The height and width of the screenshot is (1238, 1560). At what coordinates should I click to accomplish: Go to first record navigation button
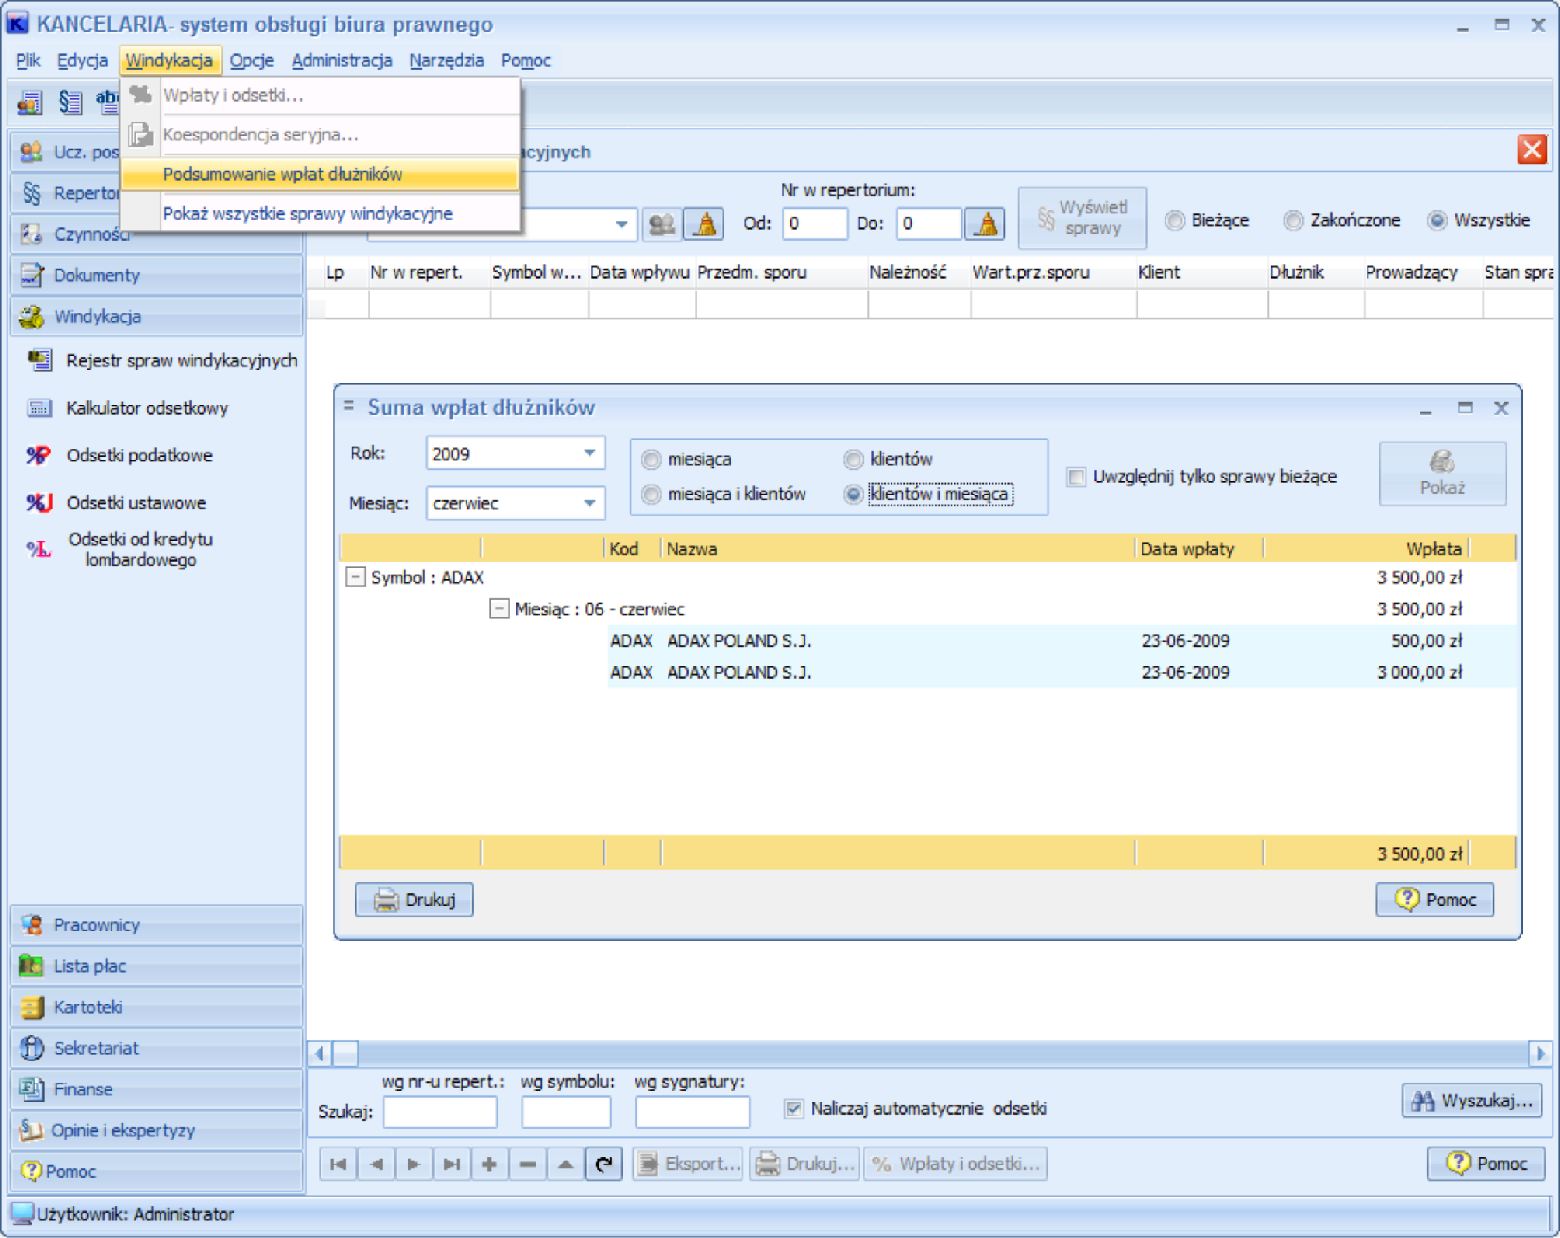pos(338,1164)
